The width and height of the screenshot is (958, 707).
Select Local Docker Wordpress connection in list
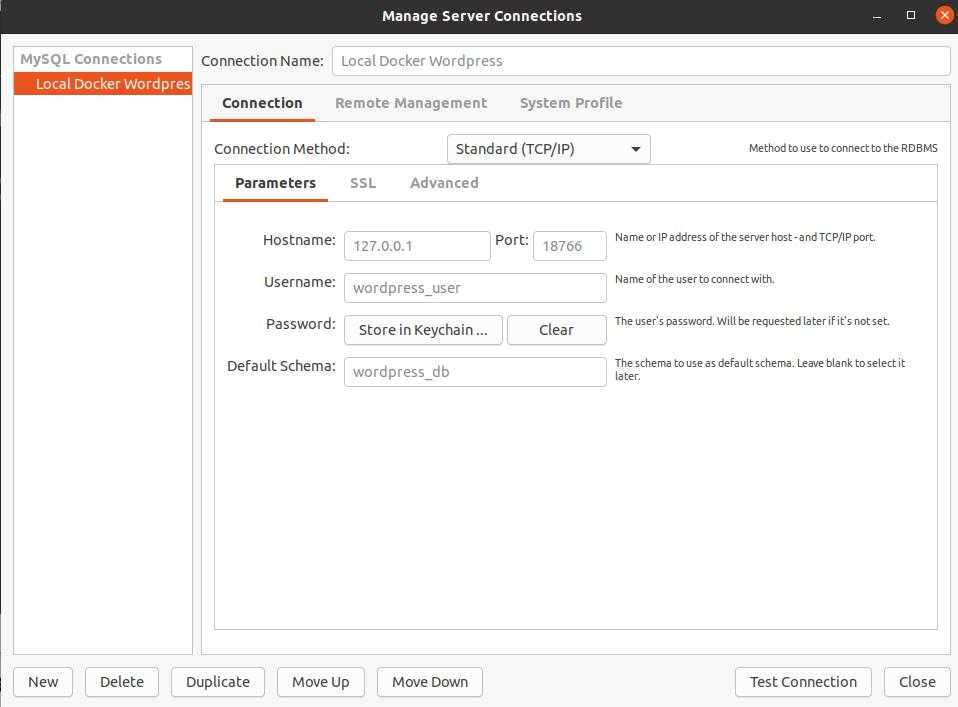point(103,84)
